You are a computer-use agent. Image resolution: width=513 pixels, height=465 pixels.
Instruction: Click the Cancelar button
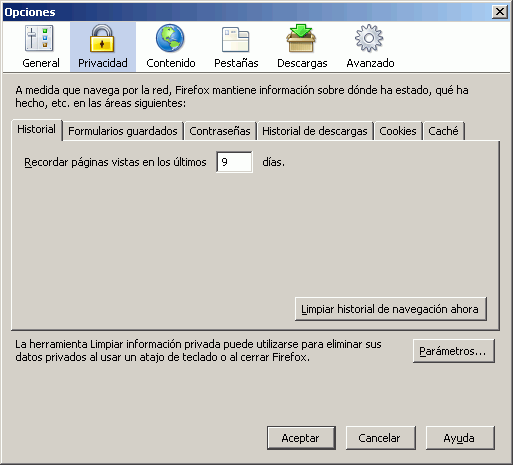[x=380, y=438]
